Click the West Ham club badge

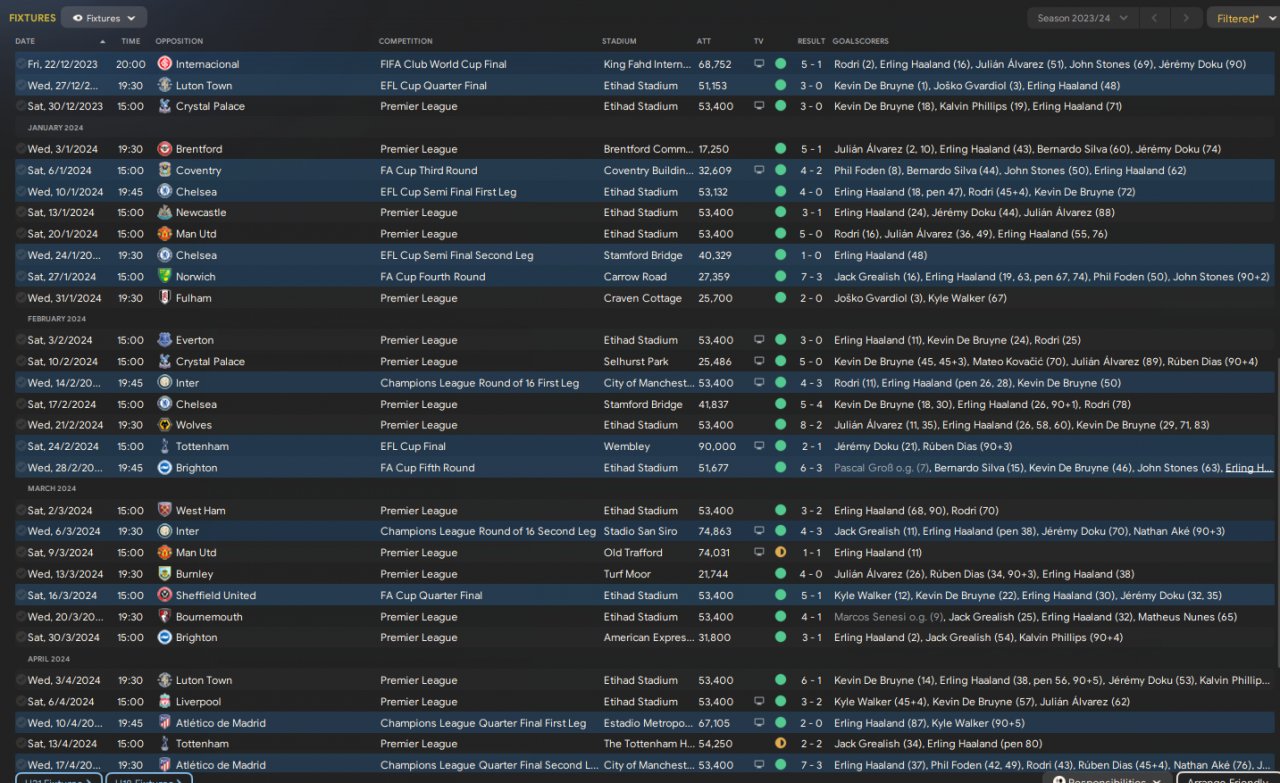165,511
